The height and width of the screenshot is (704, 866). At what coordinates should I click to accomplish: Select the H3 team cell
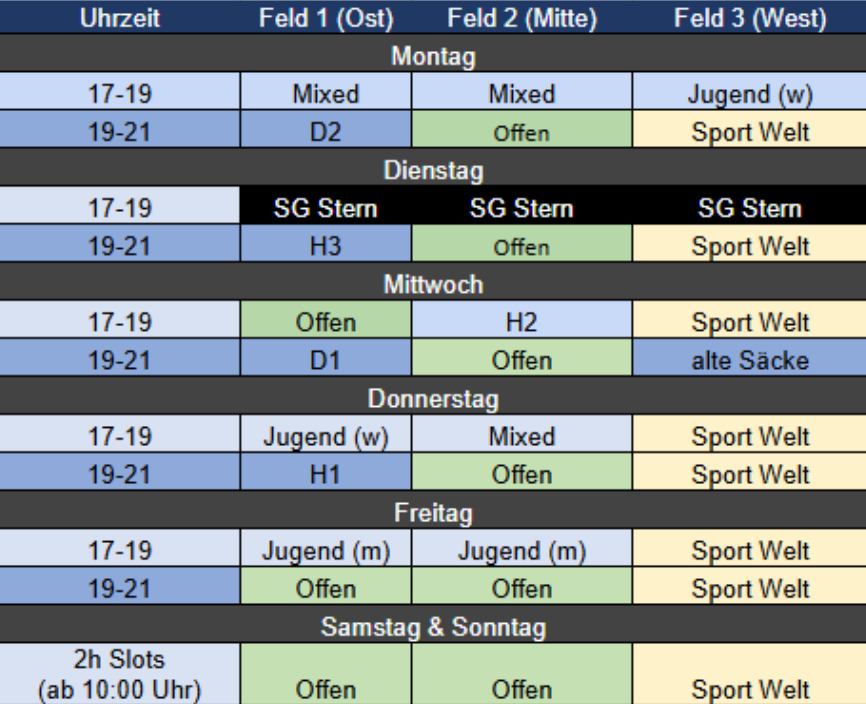point(326,246)
